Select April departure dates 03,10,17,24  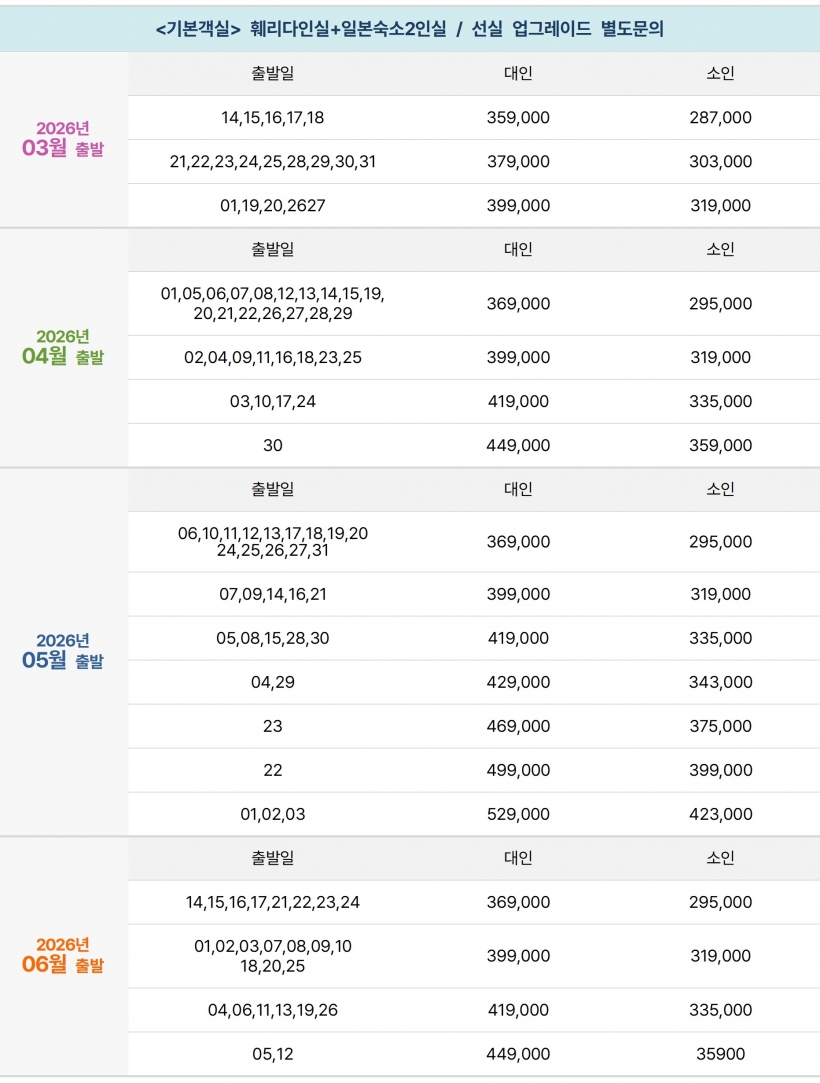pos(273,402)
